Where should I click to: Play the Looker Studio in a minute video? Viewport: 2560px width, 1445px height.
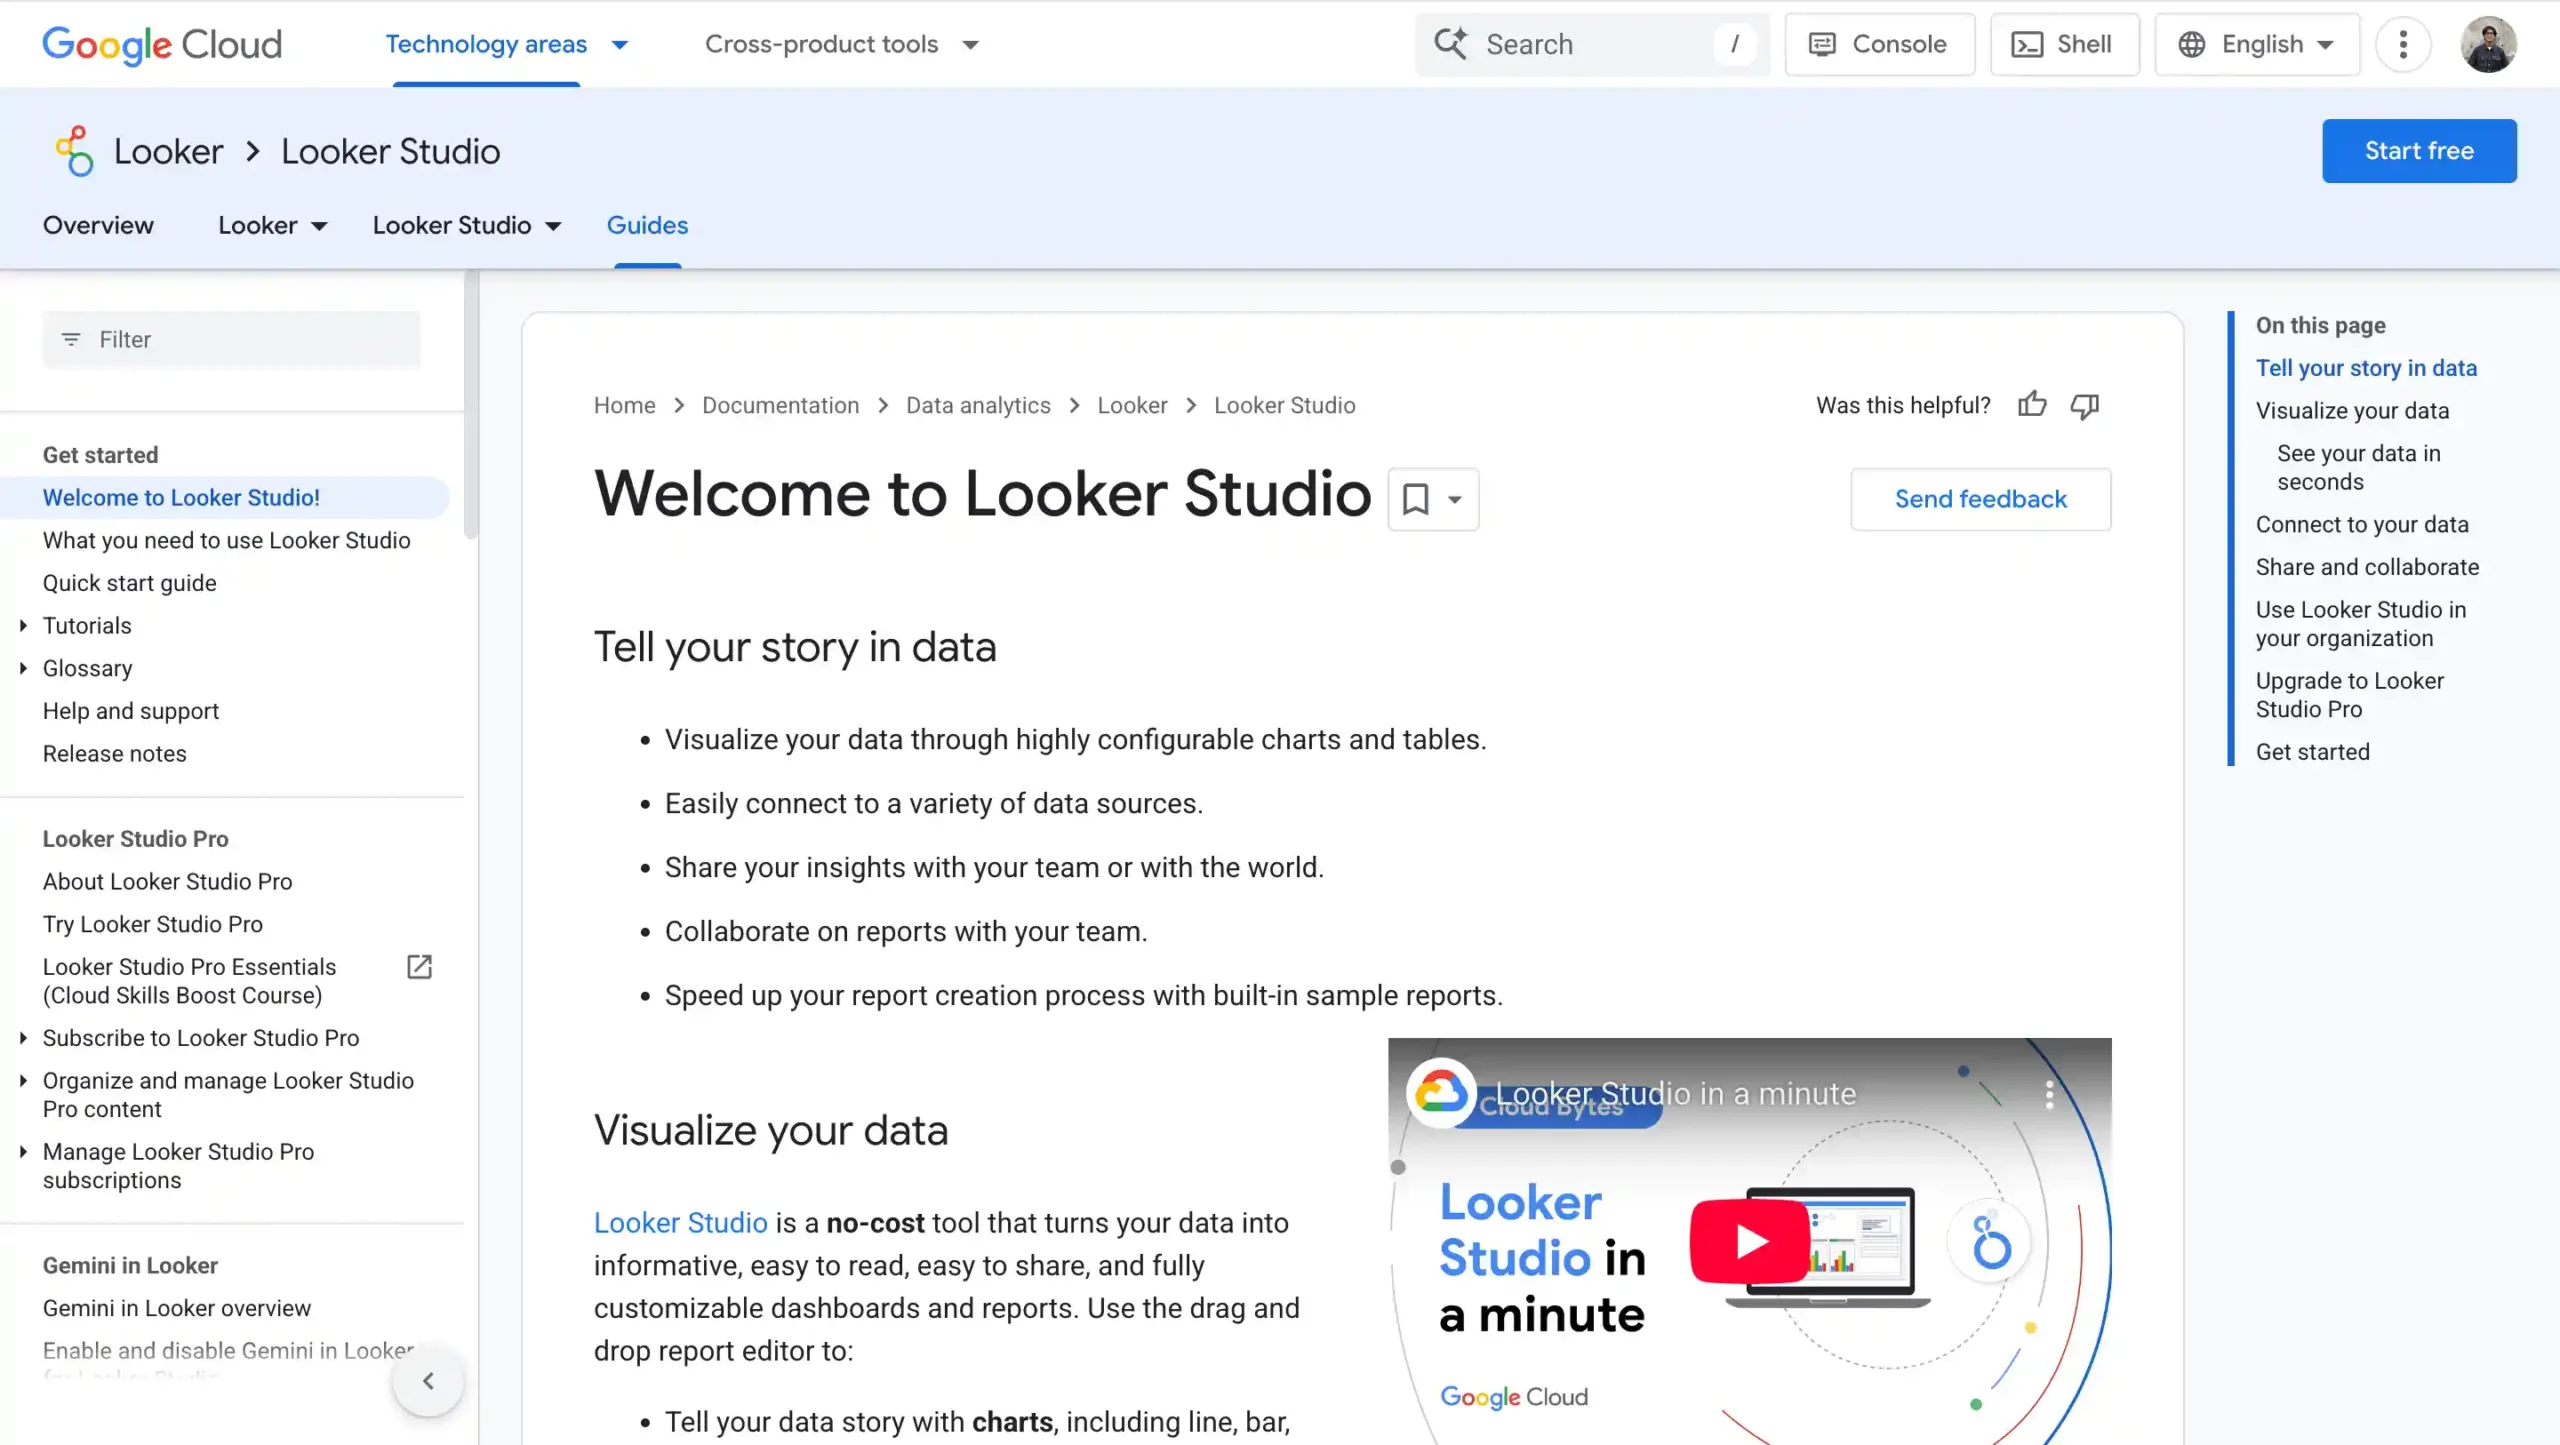click(x=1748, y=1242)
